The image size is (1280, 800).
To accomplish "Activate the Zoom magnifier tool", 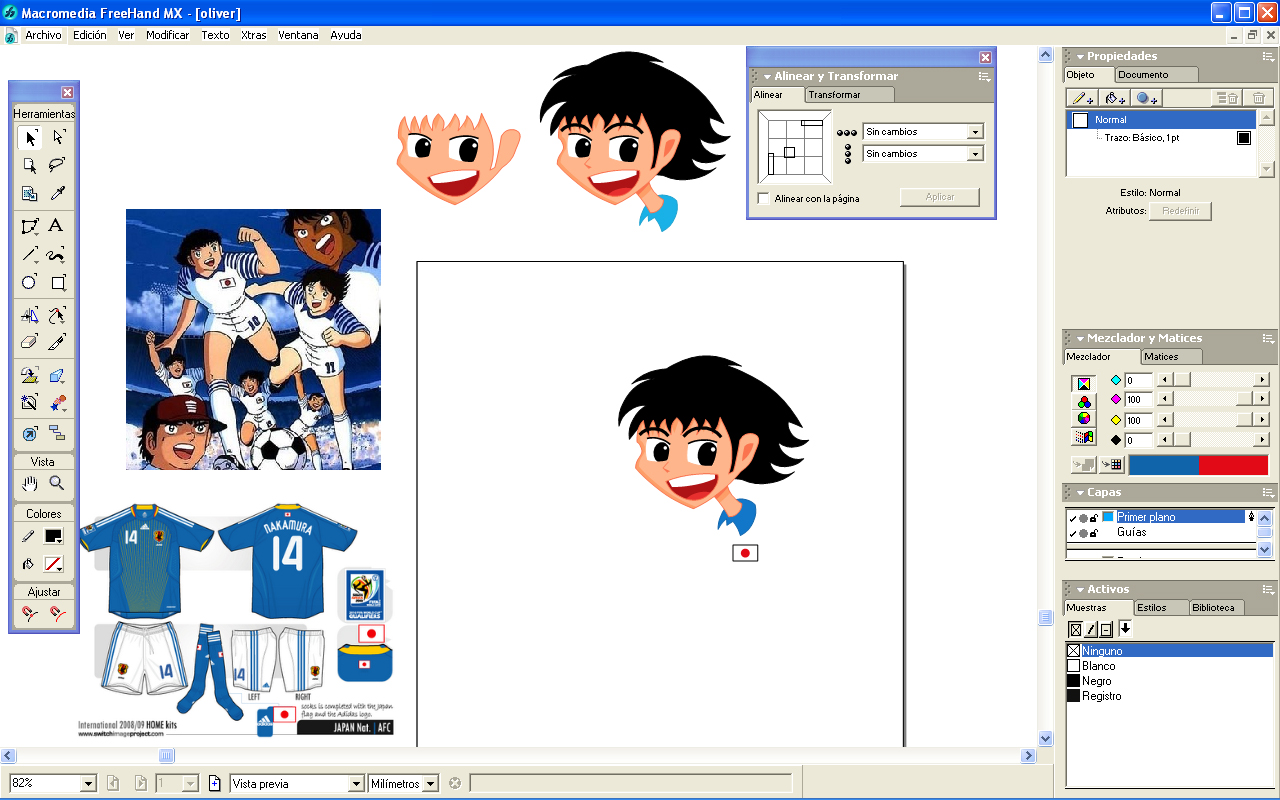I will (x=57, y=483).
